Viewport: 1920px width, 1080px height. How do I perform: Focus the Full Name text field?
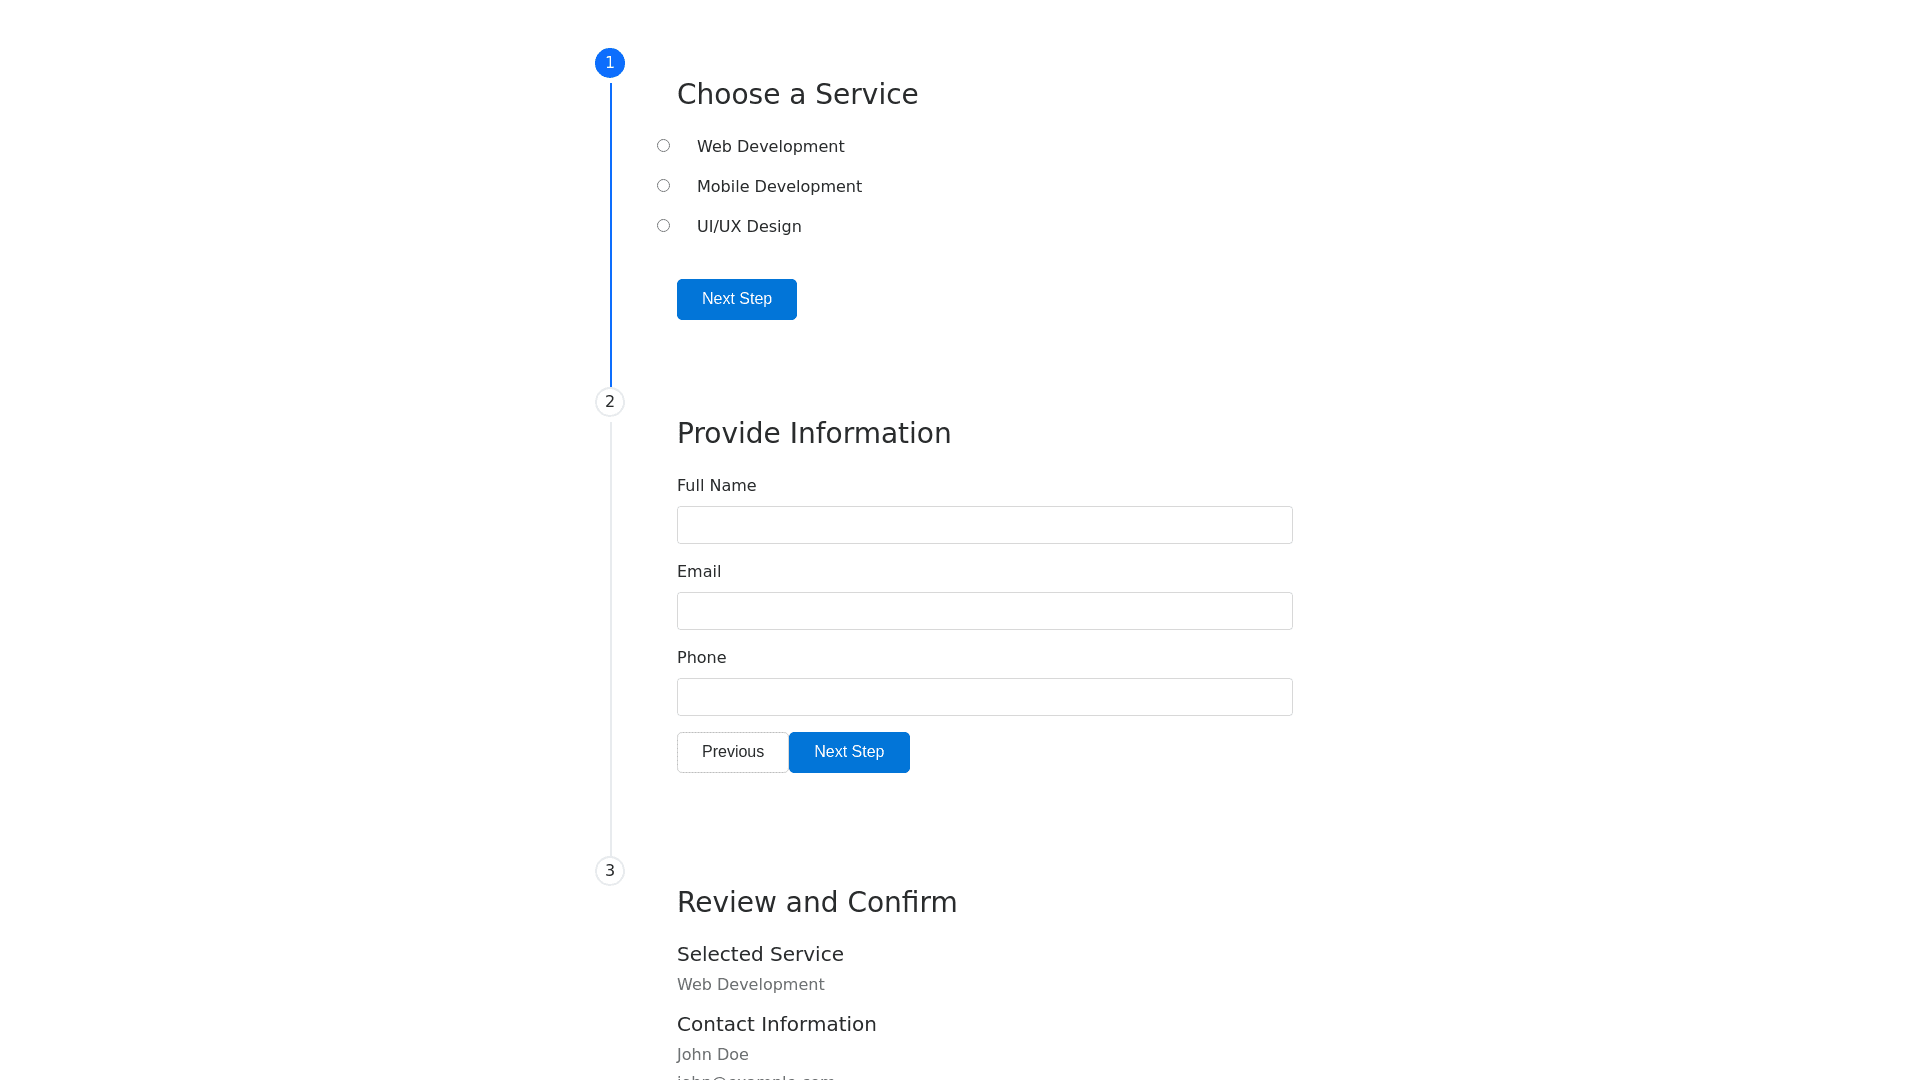point(984,525)
